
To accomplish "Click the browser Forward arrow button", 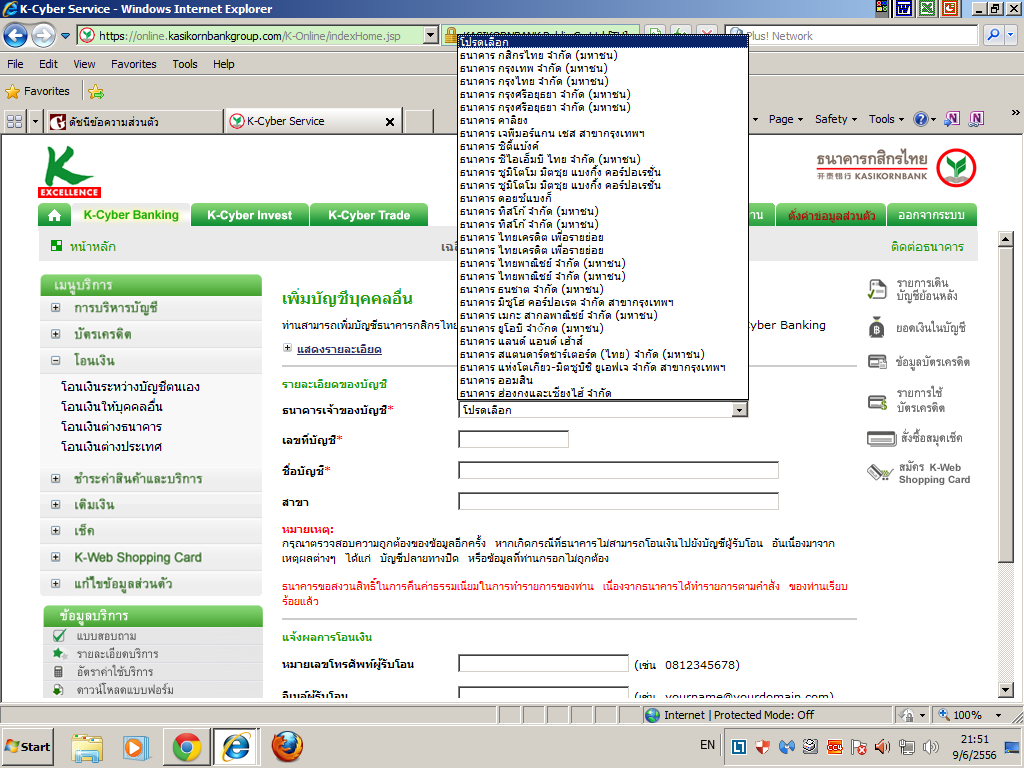I will (43, 35).
